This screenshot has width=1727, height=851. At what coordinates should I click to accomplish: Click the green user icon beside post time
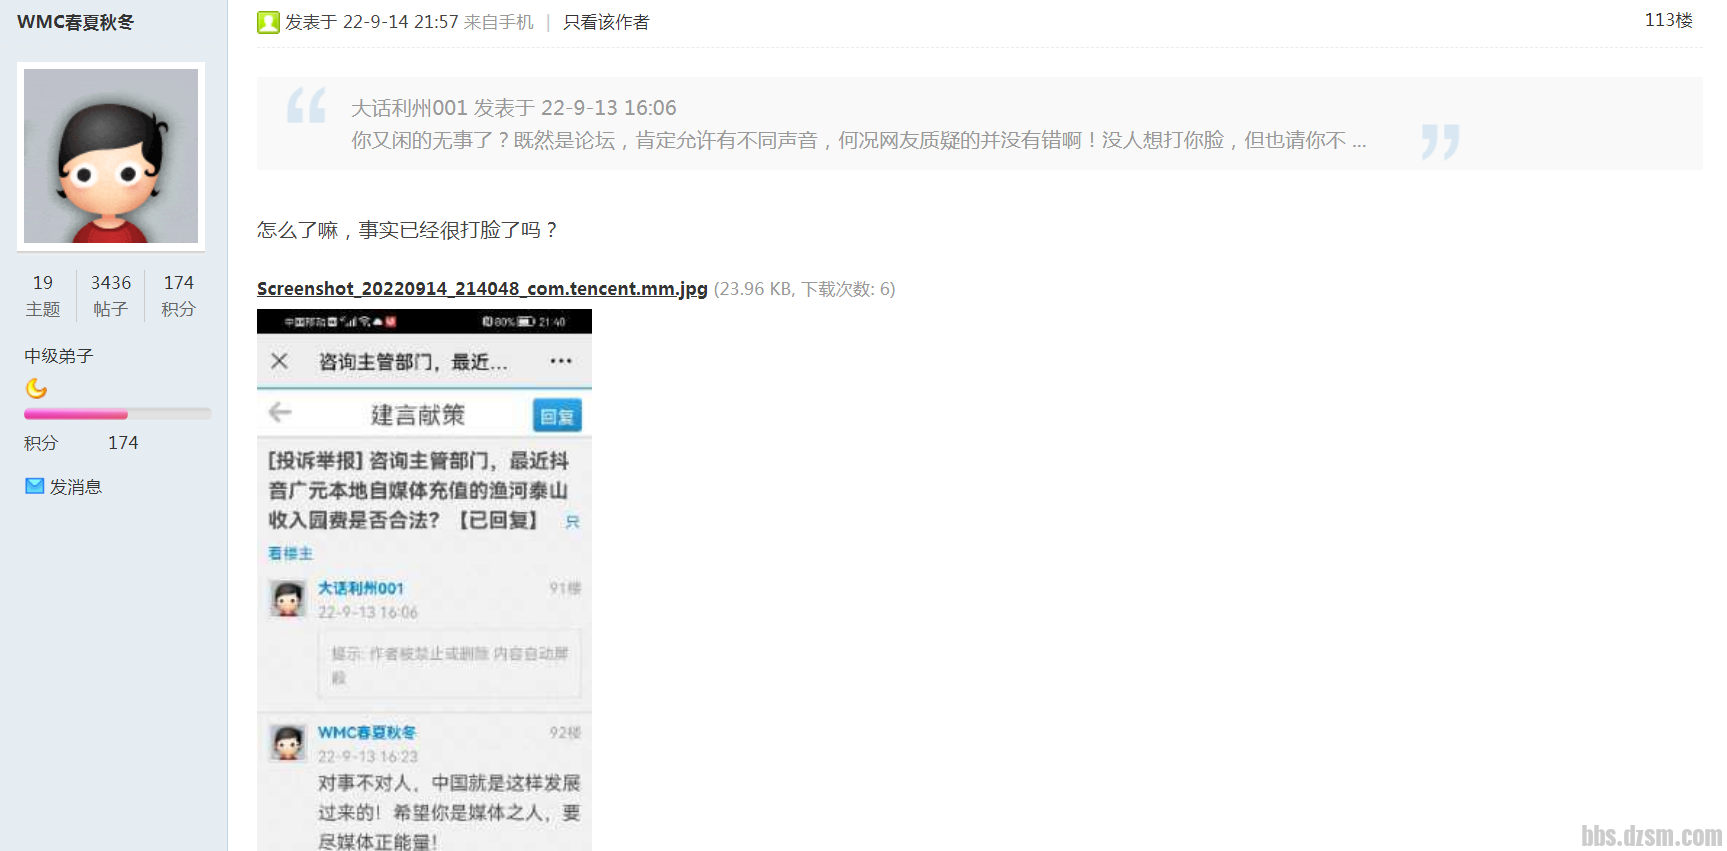point(267,22)
